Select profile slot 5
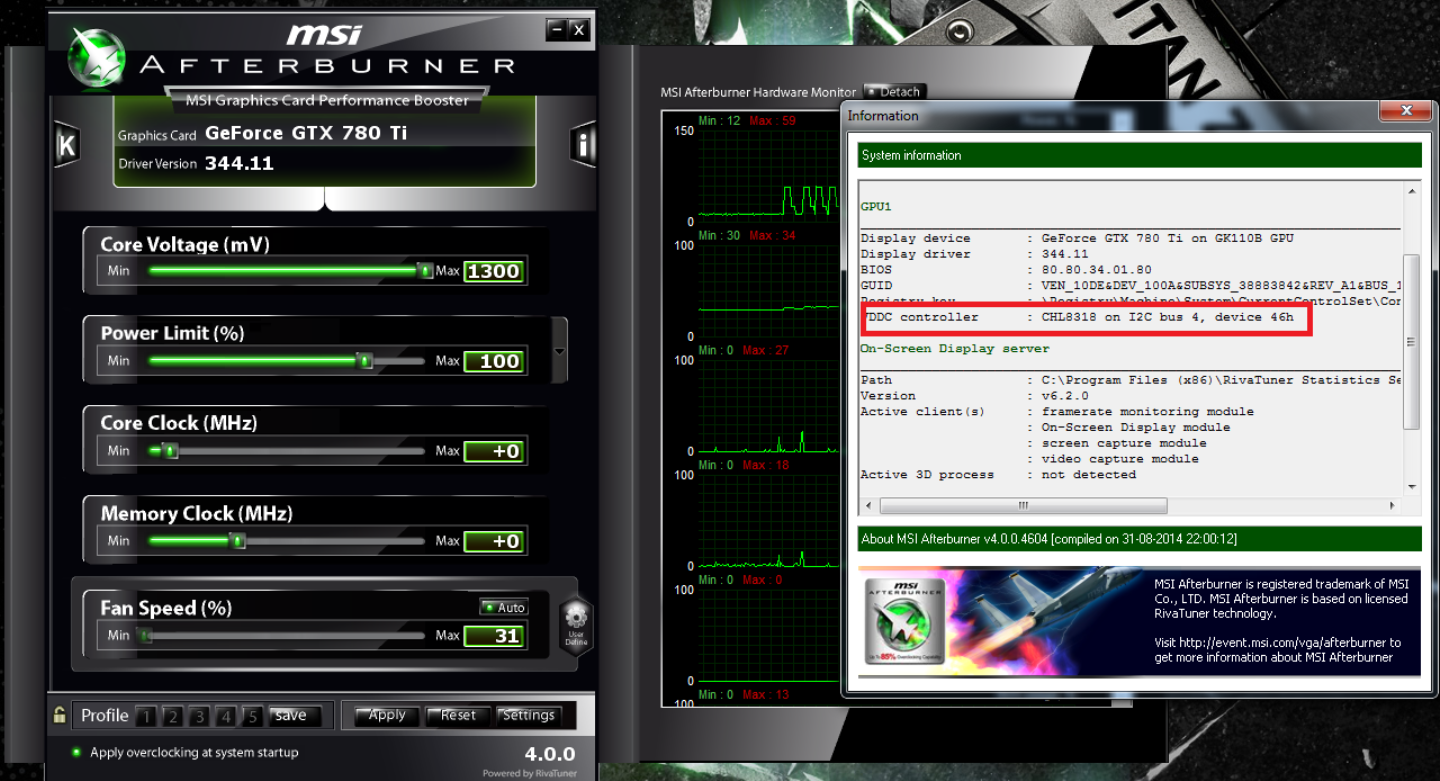Screen dimensions: 1440x781 click(253, 716)
